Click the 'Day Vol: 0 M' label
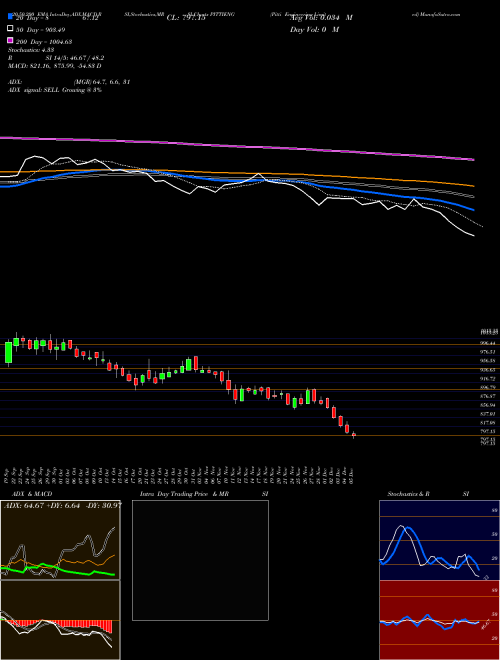This screenshot has height=660, width=500. (314, 29)
